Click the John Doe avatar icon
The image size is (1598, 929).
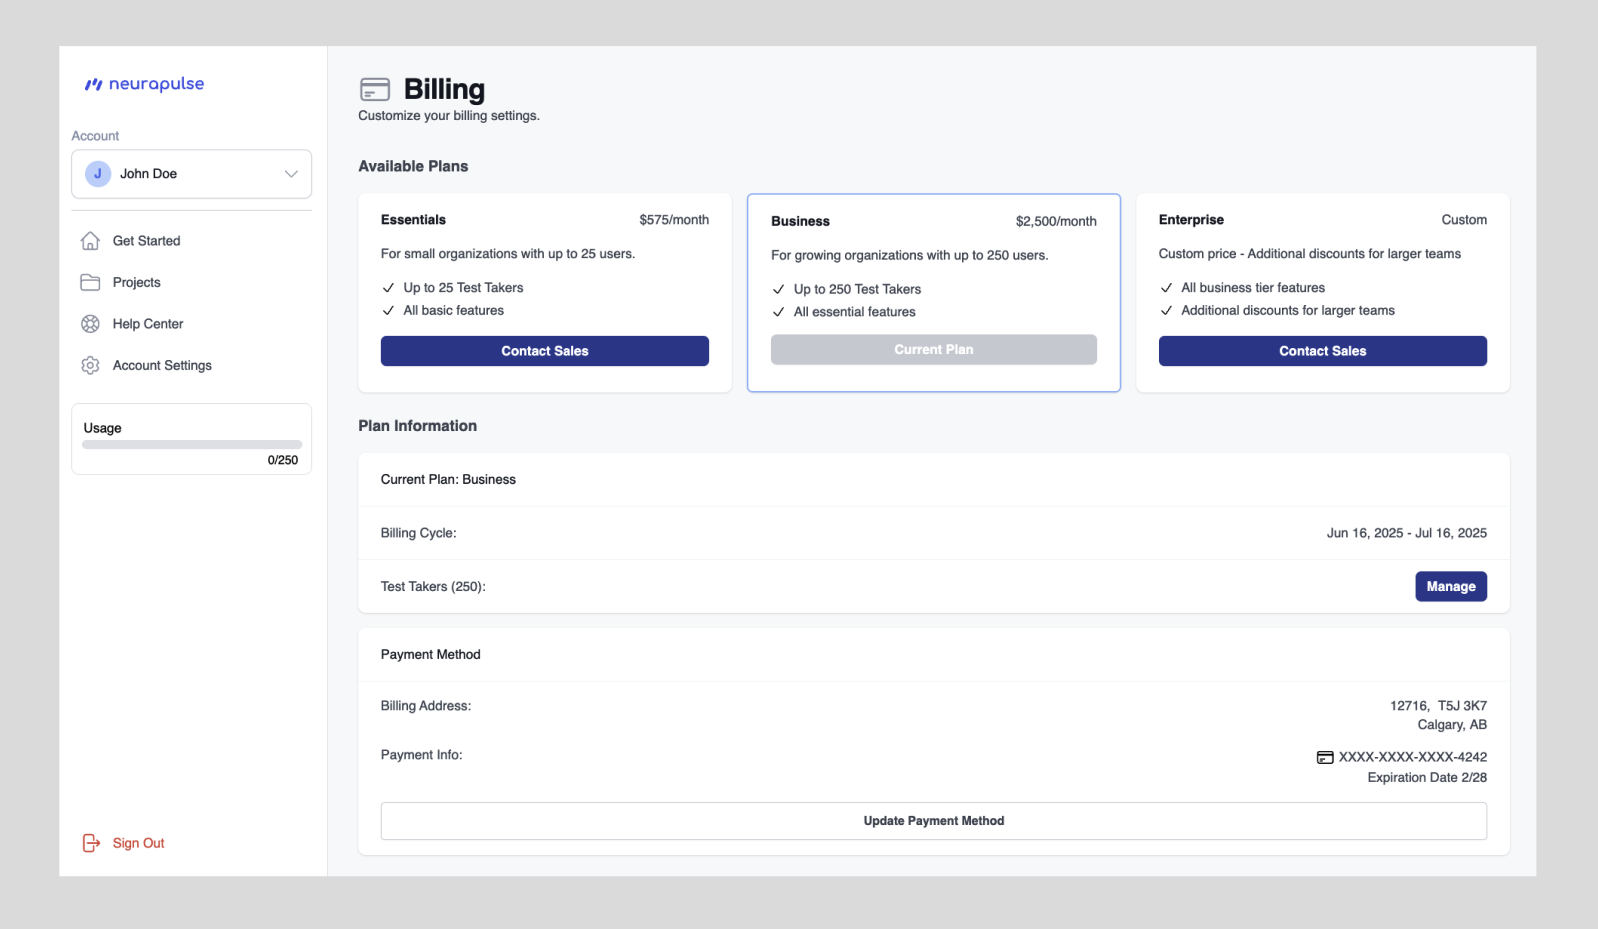pos(97,174)
